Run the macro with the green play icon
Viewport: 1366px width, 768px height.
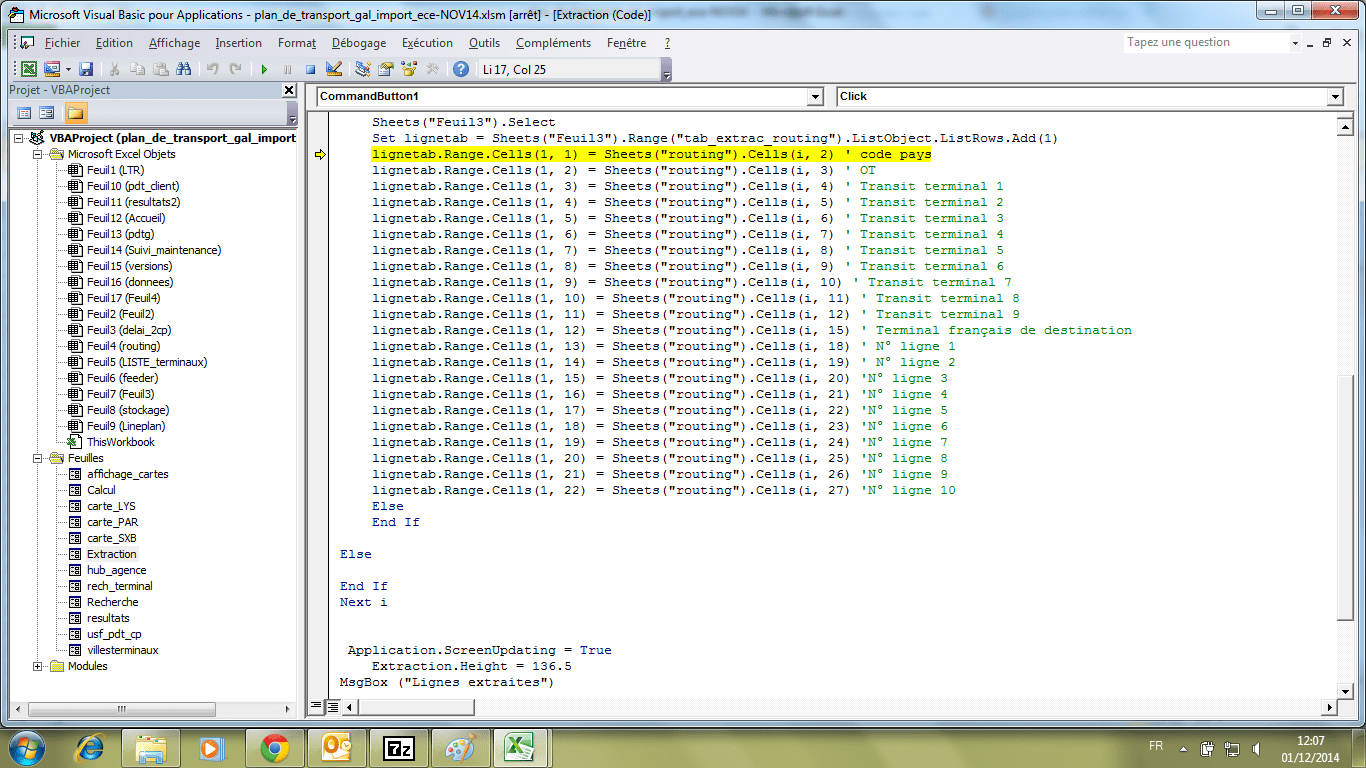pos(264,69)
